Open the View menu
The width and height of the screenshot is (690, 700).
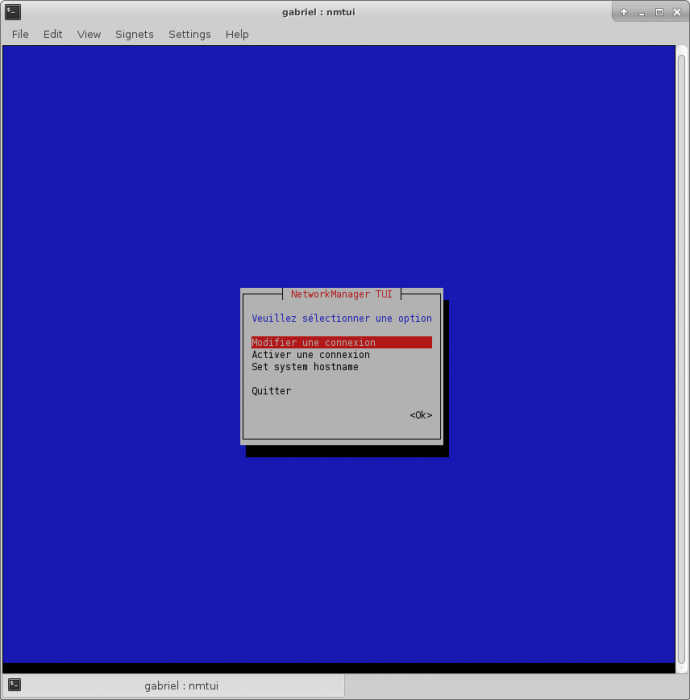(x=88, y=34)
